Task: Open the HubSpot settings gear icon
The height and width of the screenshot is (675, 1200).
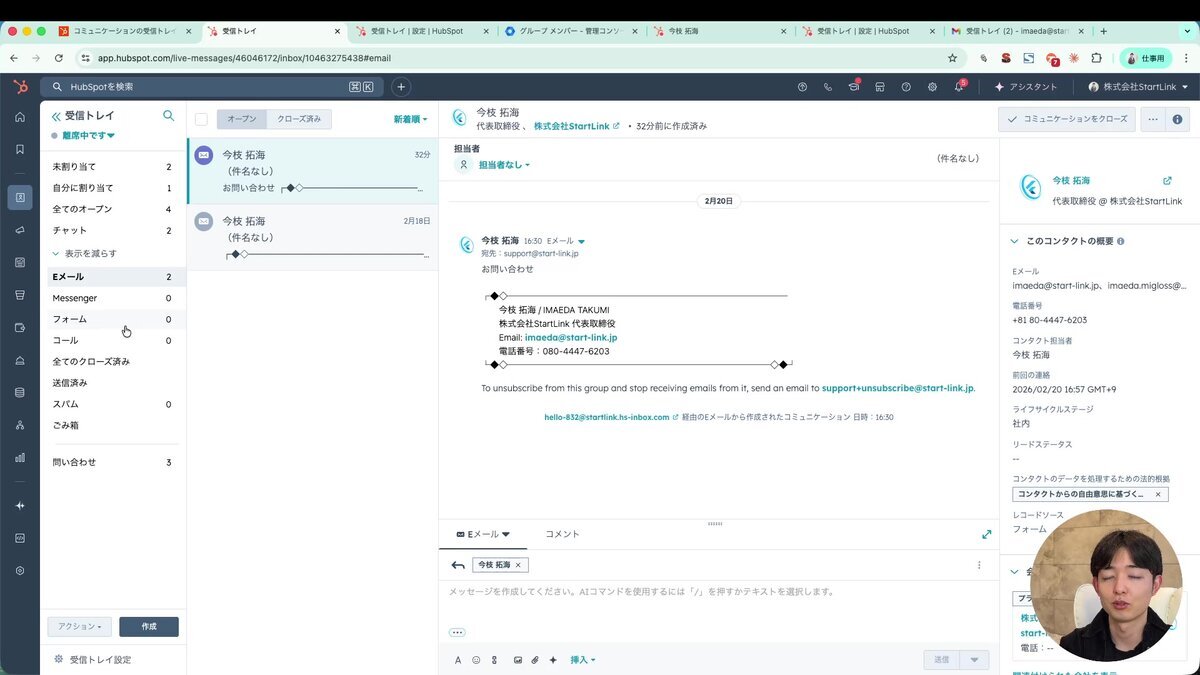Action: (932, 88)
